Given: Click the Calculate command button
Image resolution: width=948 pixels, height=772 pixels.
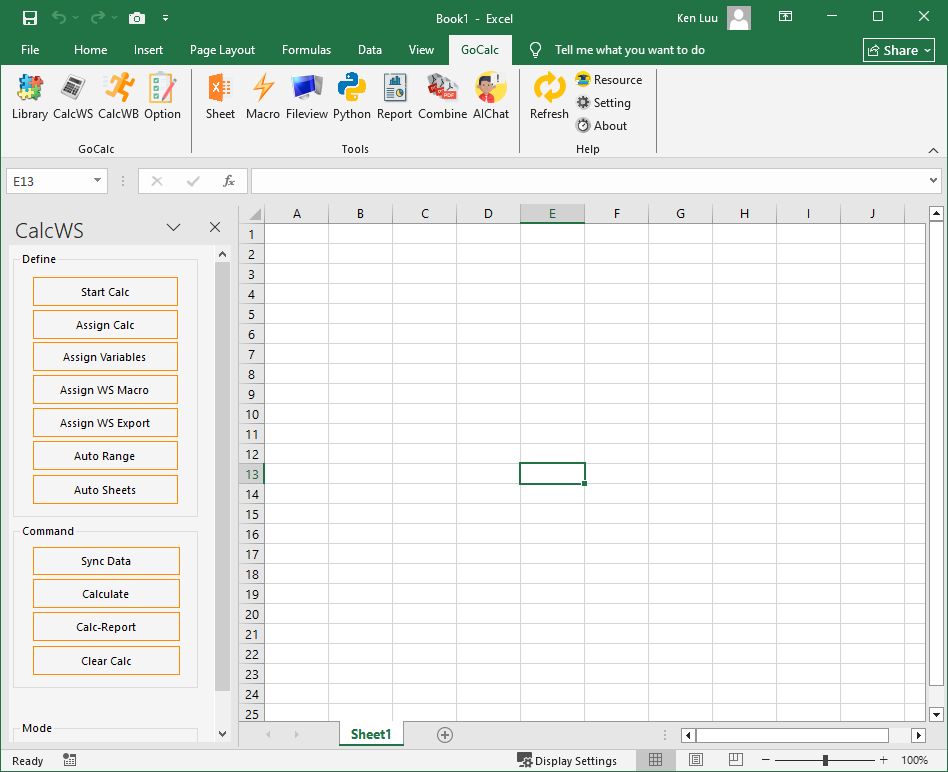Looking at the screenshot, I should click(x=106, y=594).
